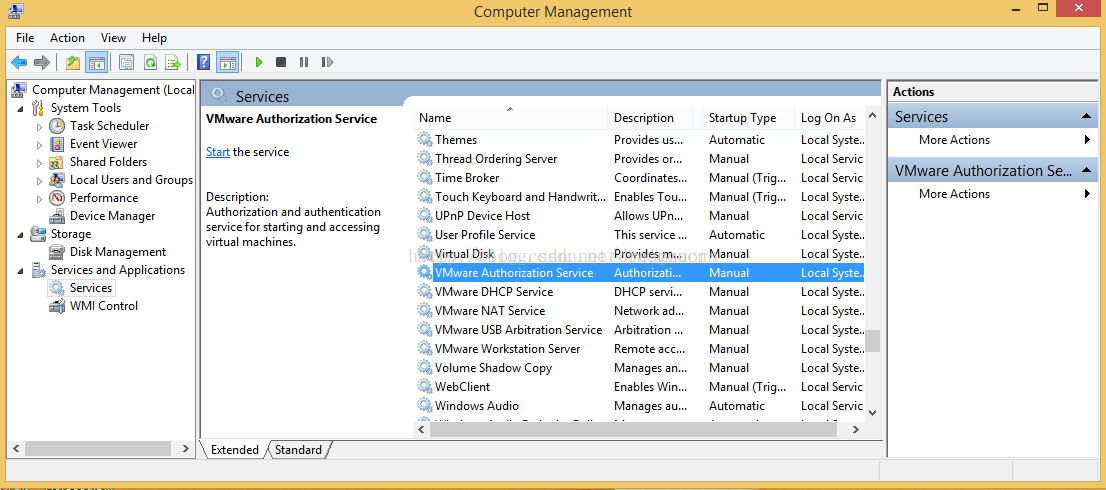Click the Restart Service toolbar button
Image resolution: width=1106 pixels, height=490 pixels.
pos(327,63)
